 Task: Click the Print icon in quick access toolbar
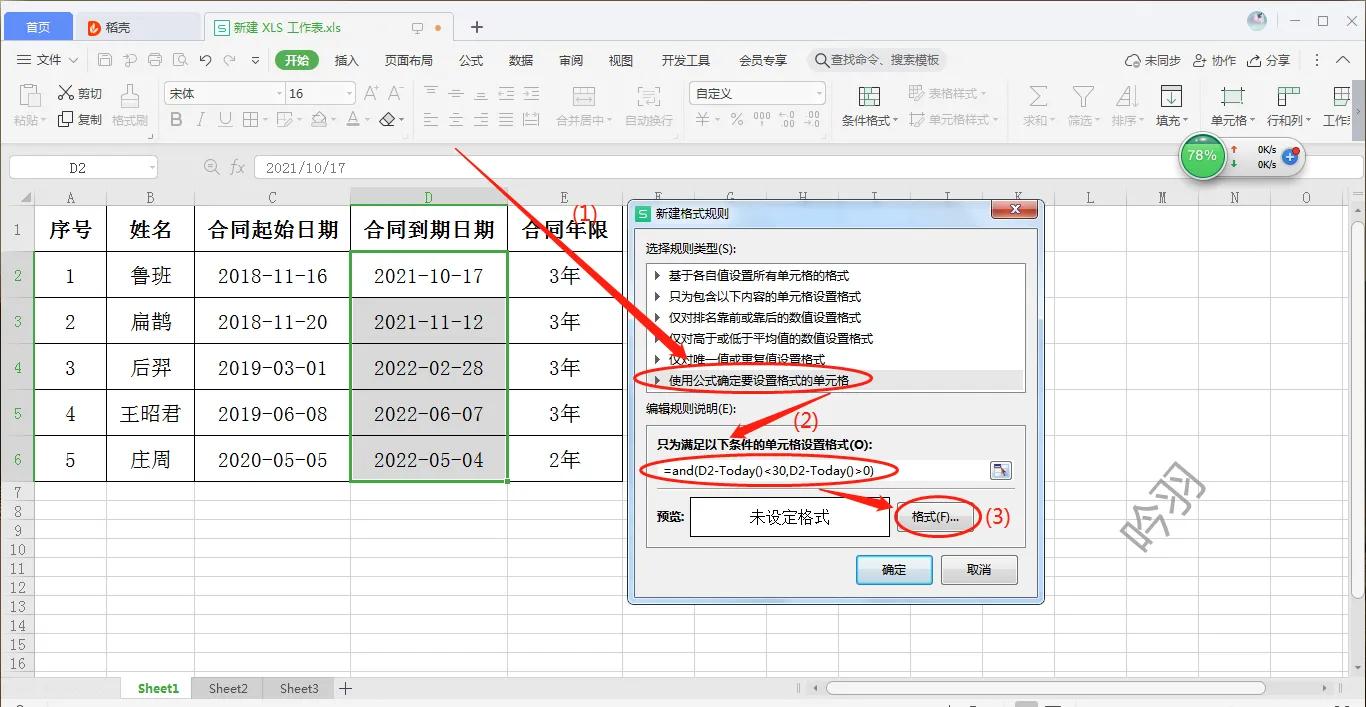(154, 60)
